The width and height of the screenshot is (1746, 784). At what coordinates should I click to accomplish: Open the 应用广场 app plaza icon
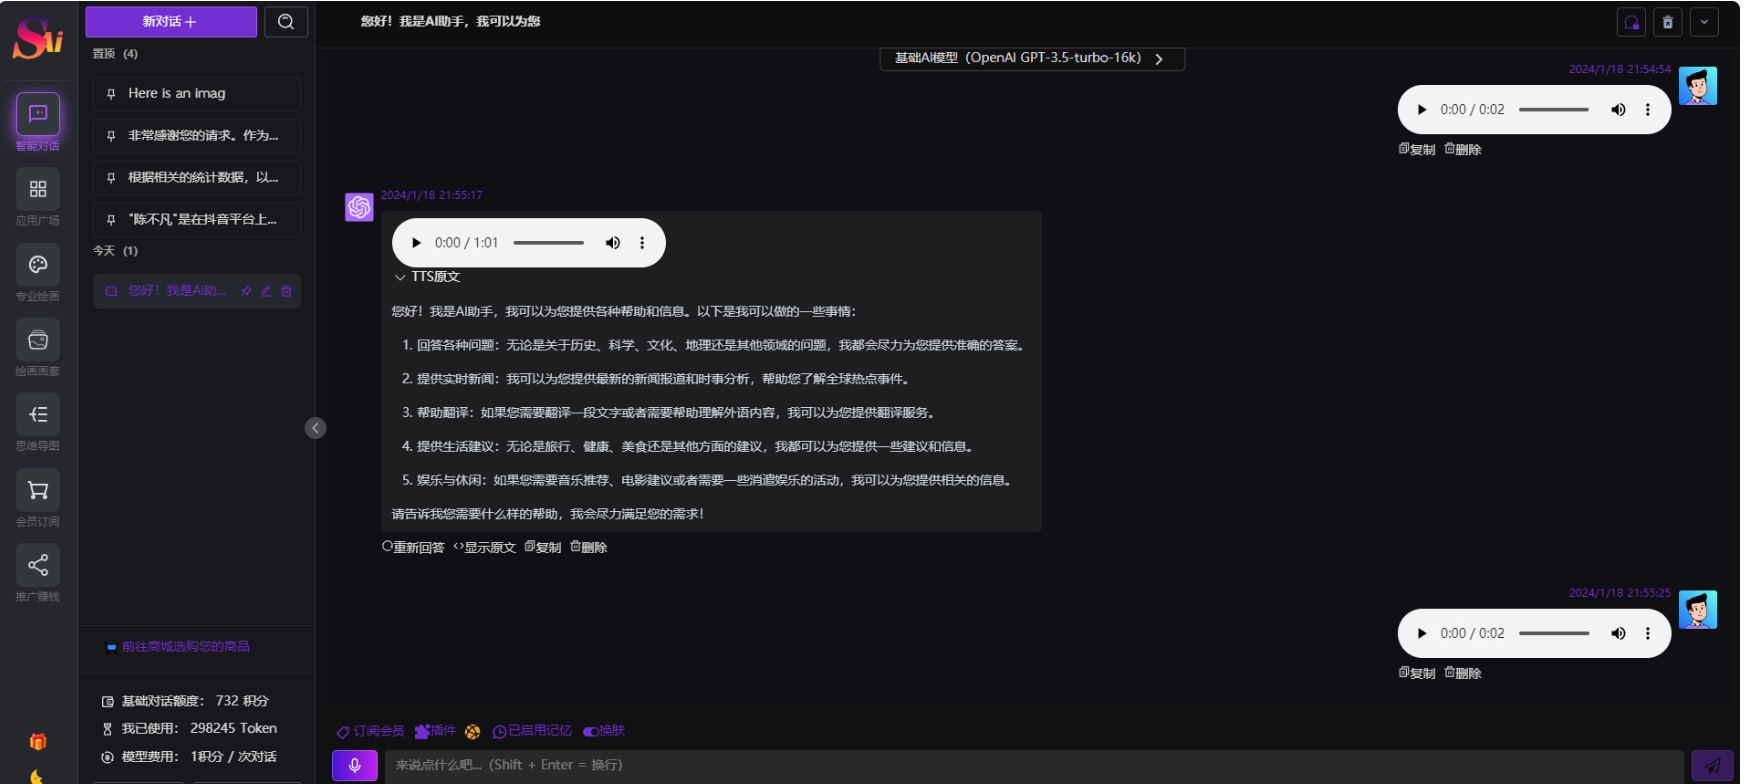coord(38,189)
